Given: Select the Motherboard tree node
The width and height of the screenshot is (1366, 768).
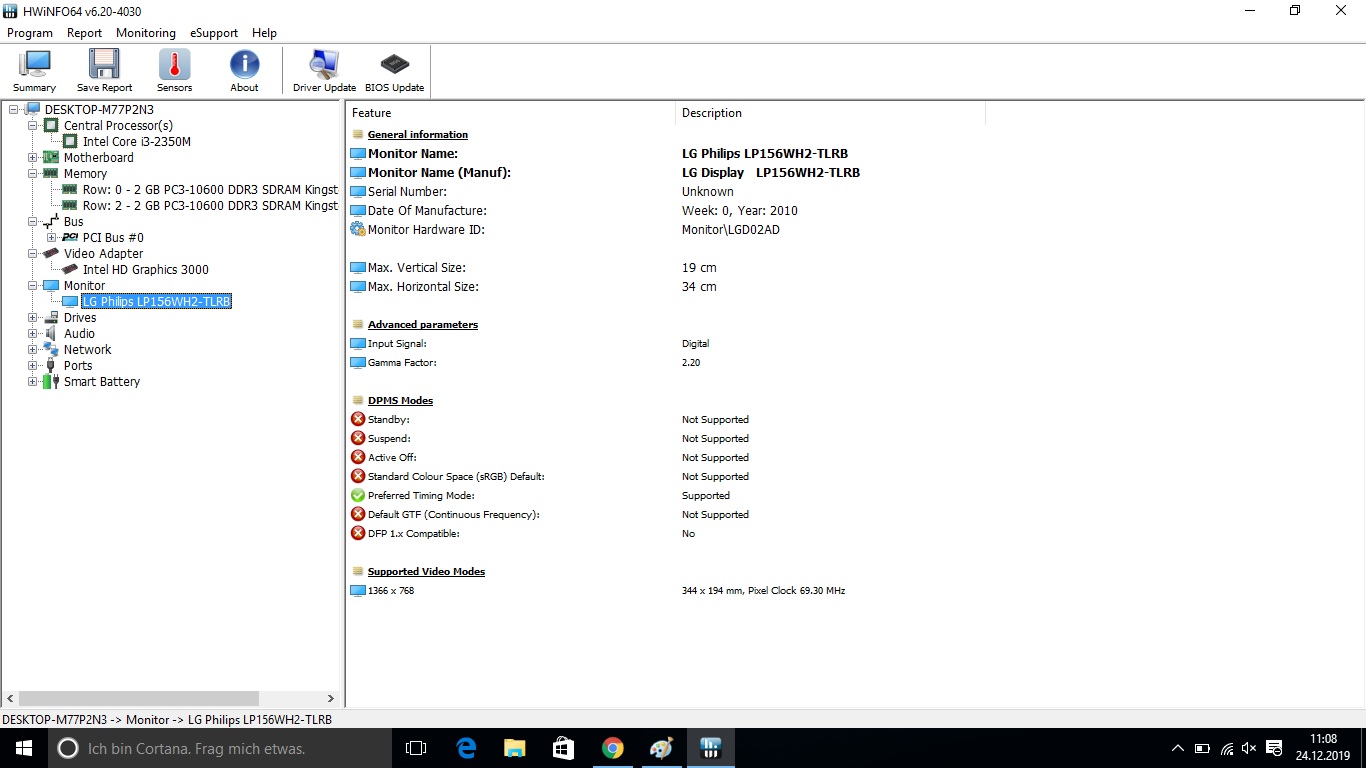Looking at the screenshot, I should [x=98, y=158].
